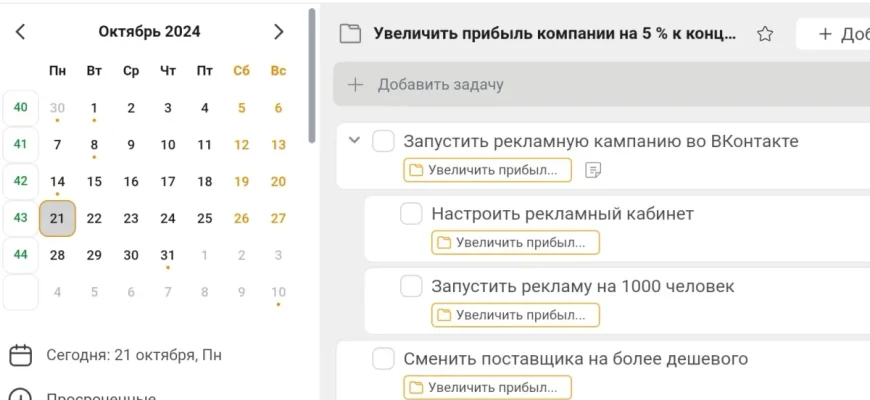Screen dimensions: 870x400
Task: Click the calendar icon beside Сегодня
Action: tap(20, 355)
